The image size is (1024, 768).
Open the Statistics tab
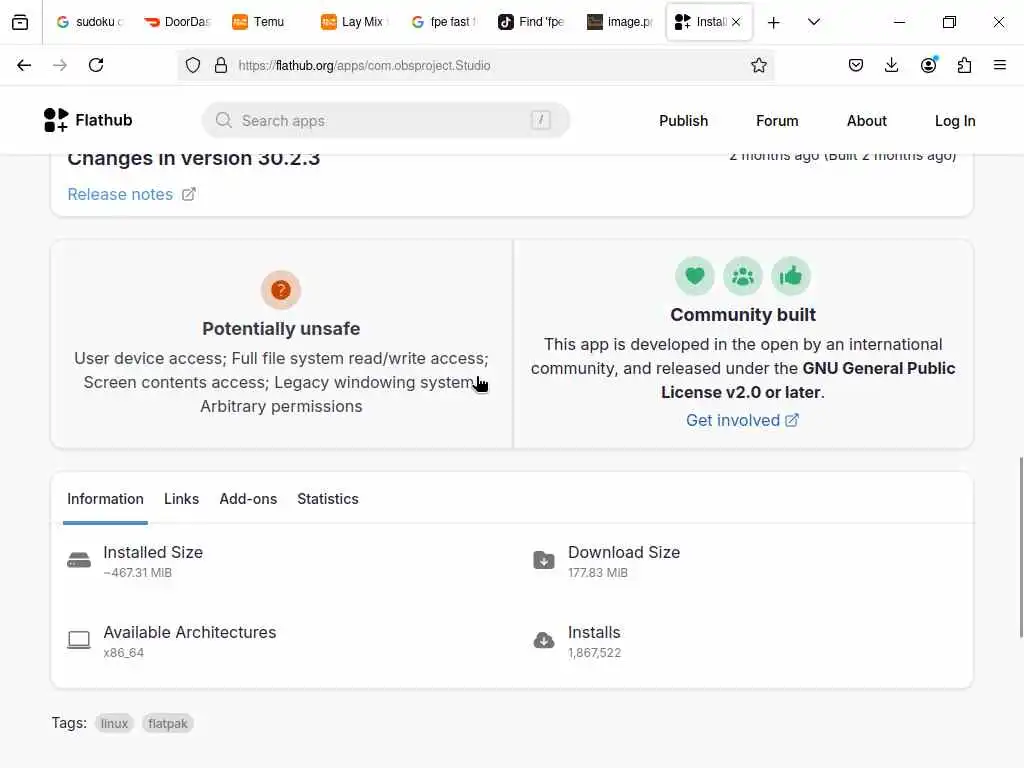pyautogui.click(x=328, y=499)
